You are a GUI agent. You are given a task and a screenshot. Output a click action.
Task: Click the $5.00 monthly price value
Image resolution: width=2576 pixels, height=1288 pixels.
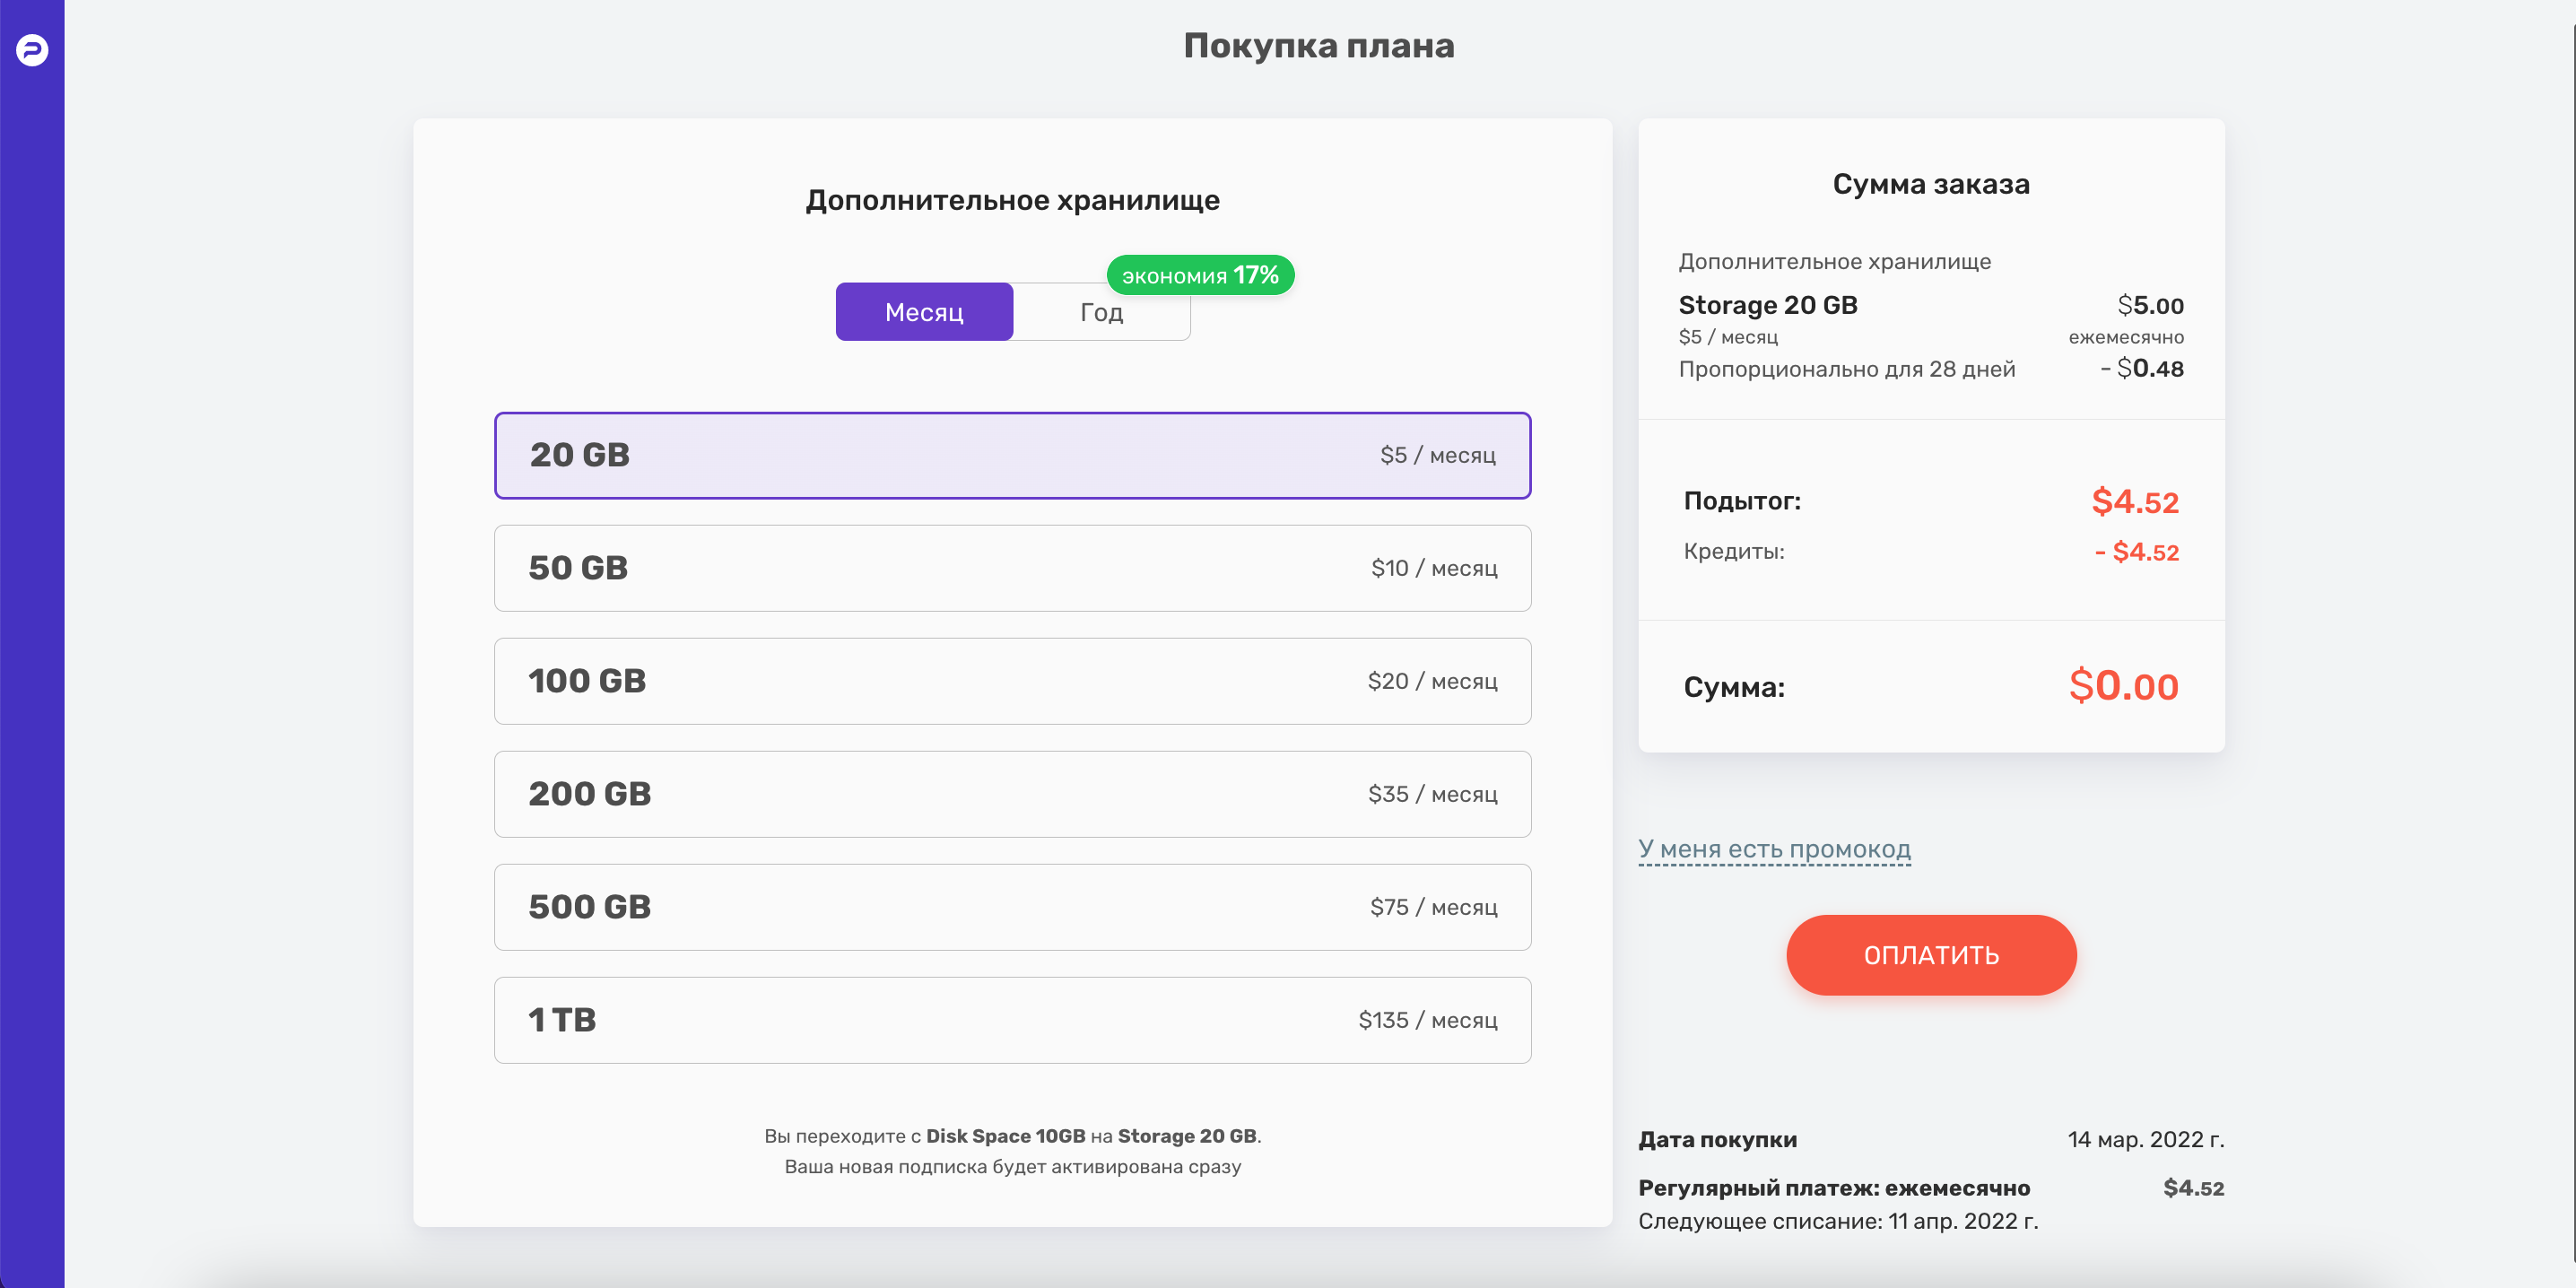click(2150, 305)
